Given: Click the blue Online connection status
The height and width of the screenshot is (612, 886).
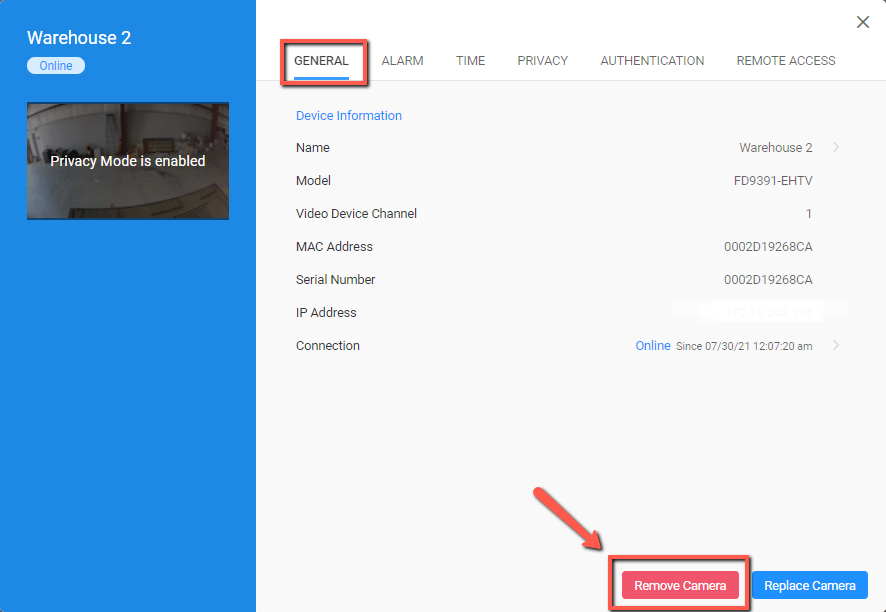Looking at the screenshot, I should point(653,345).
